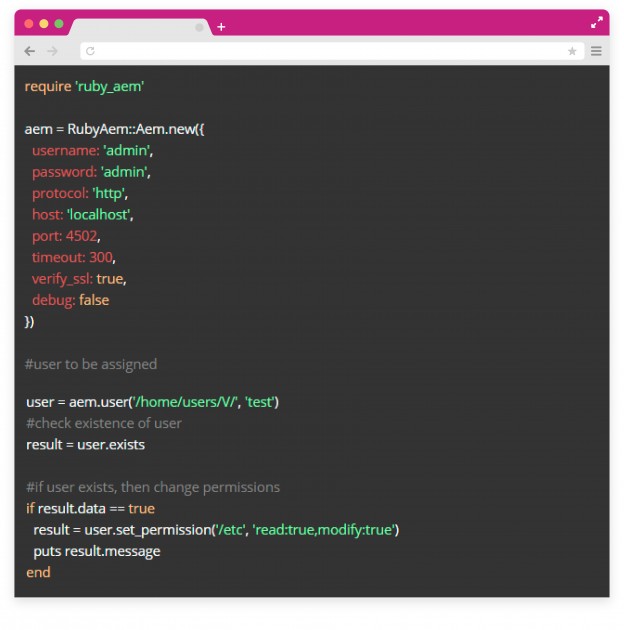This screenshot has width=624, height=630.
Task: Maximize the window using the green dot
Action: tap(59, 23)
